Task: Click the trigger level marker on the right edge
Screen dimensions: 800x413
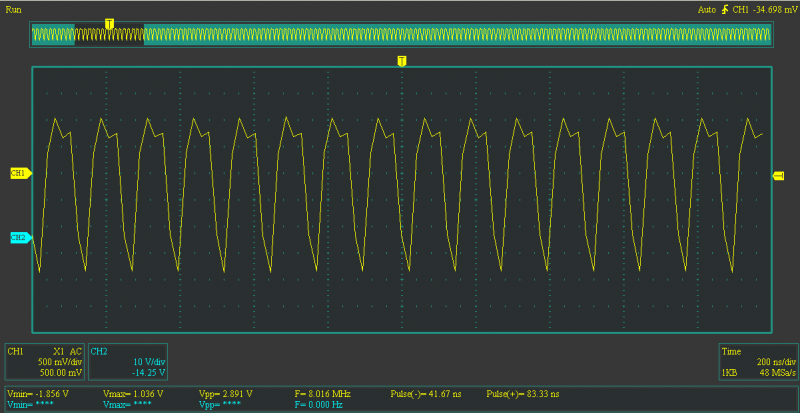Action: (779, 176)
